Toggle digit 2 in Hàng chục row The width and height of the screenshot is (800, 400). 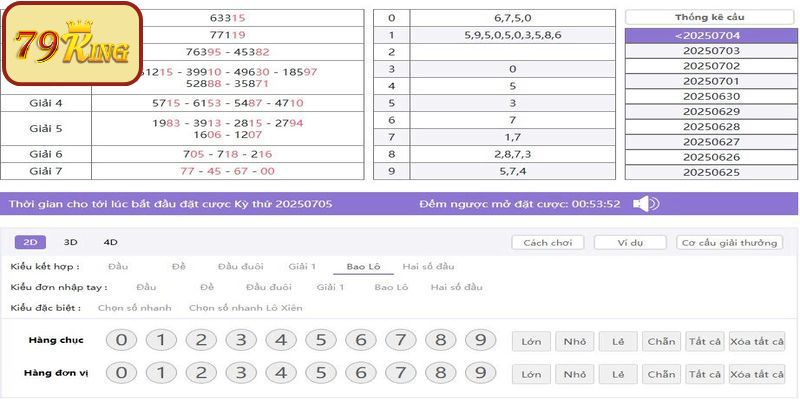click(x=201, y=340)
